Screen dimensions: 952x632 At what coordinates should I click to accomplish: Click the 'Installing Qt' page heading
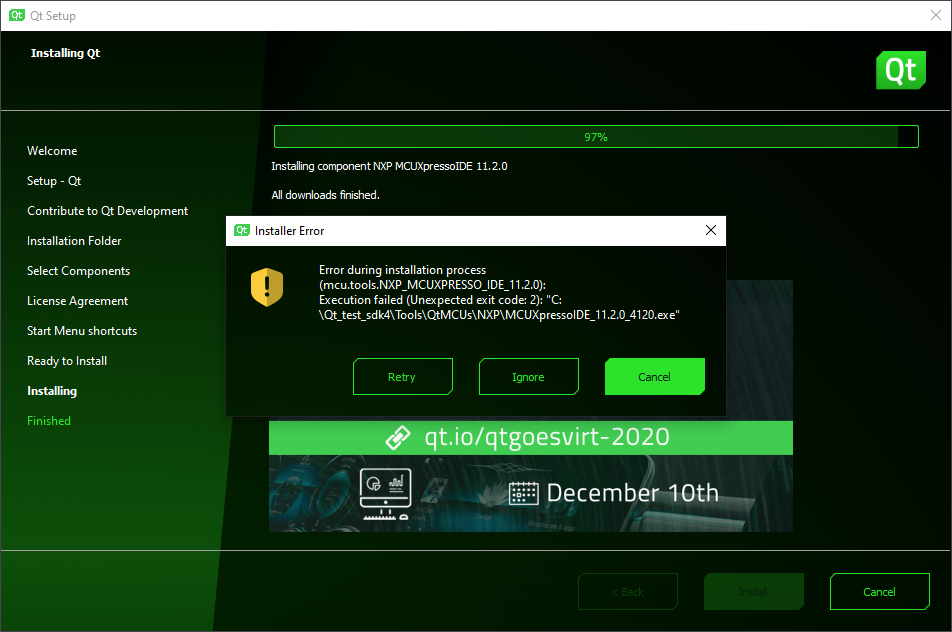click(x=66, y=53)
